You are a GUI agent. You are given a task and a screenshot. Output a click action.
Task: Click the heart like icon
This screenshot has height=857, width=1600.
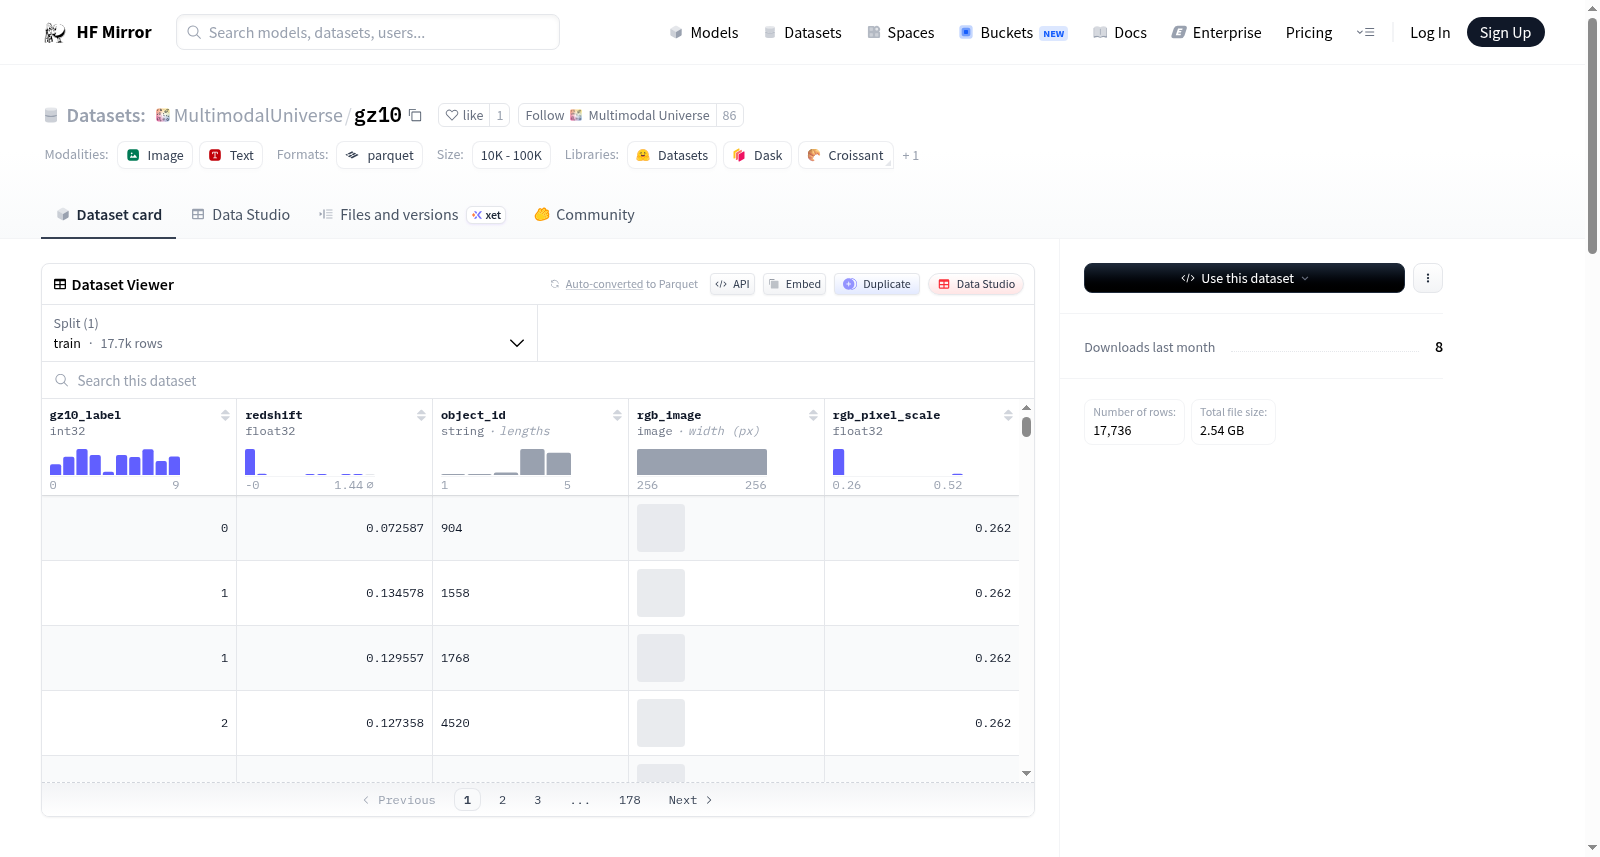(x=452, y=115)
